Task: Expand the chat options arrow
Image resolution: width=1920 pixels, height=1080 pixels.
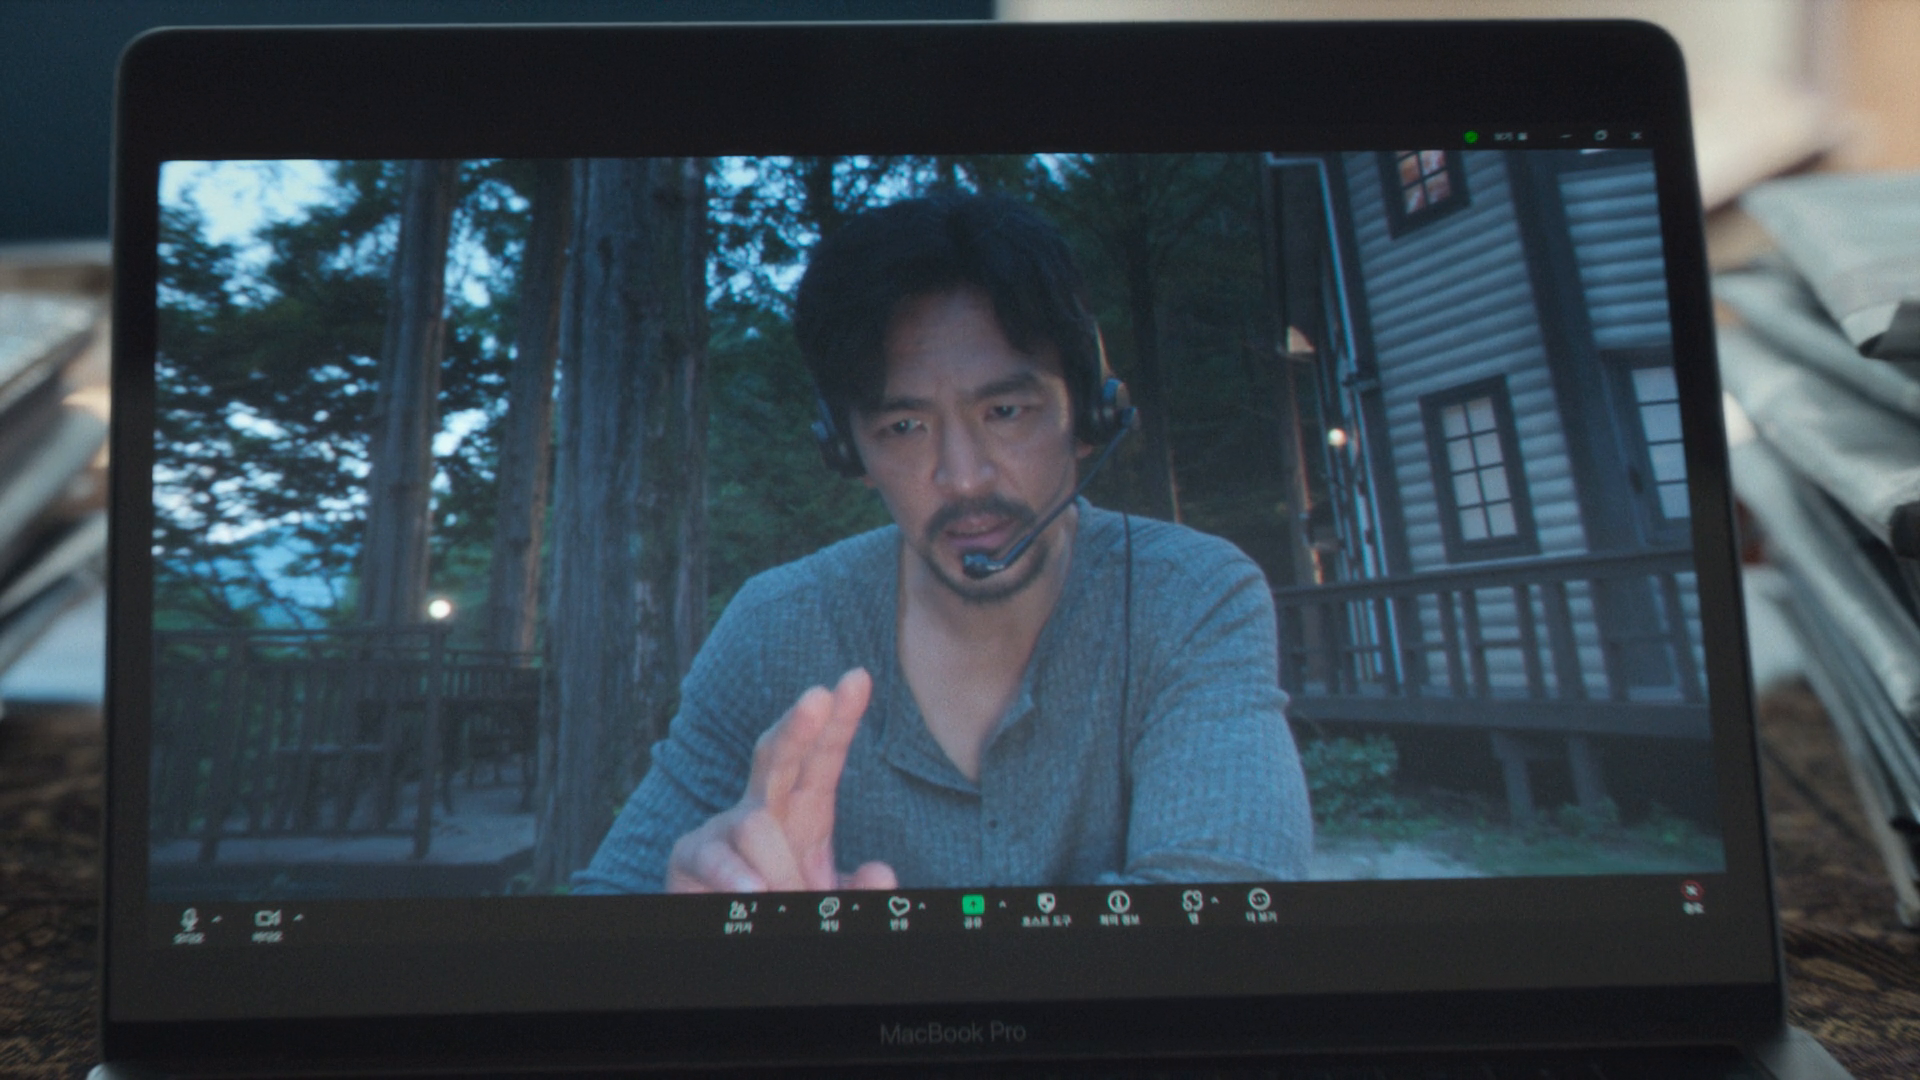Action: click(856, 907)
